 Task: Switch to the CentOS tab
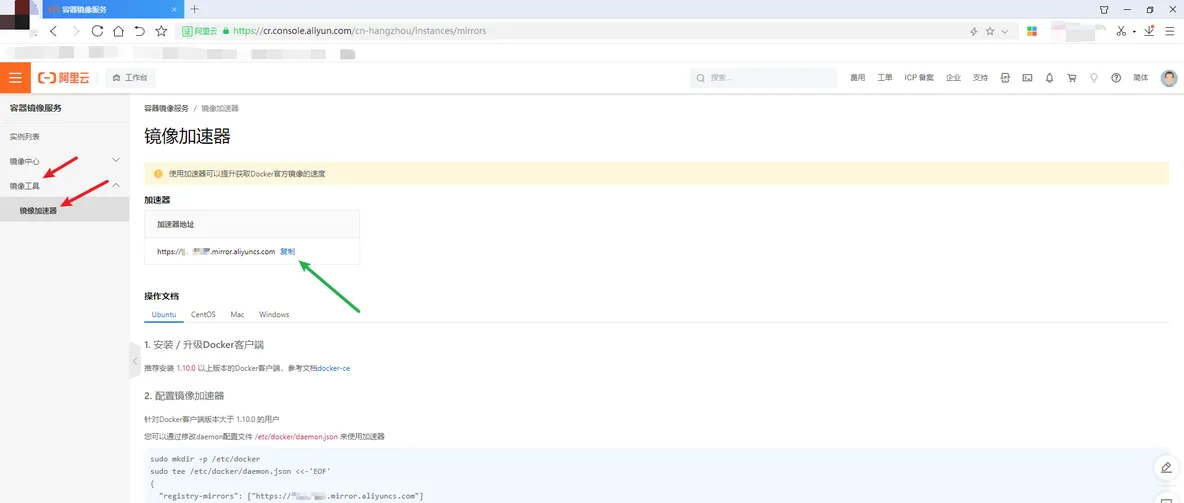tap(203, 314)
